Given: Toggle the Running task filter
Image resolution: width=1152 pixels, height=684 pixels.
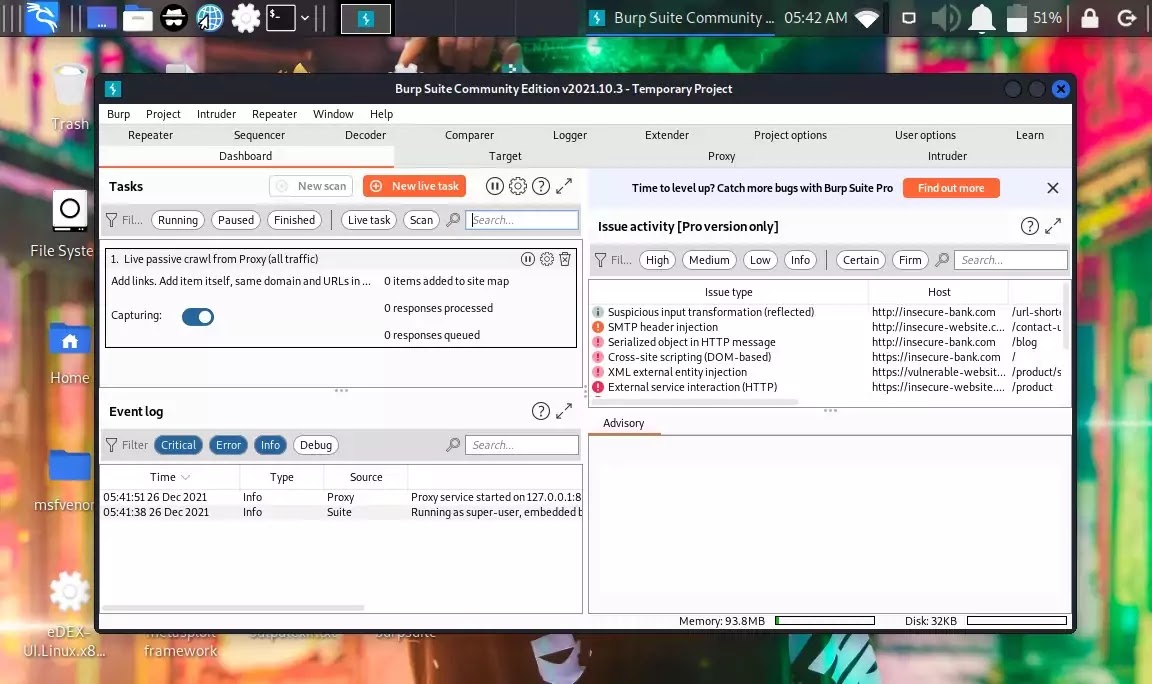Looking at the screenshot, I should click(x=178, y=220).
